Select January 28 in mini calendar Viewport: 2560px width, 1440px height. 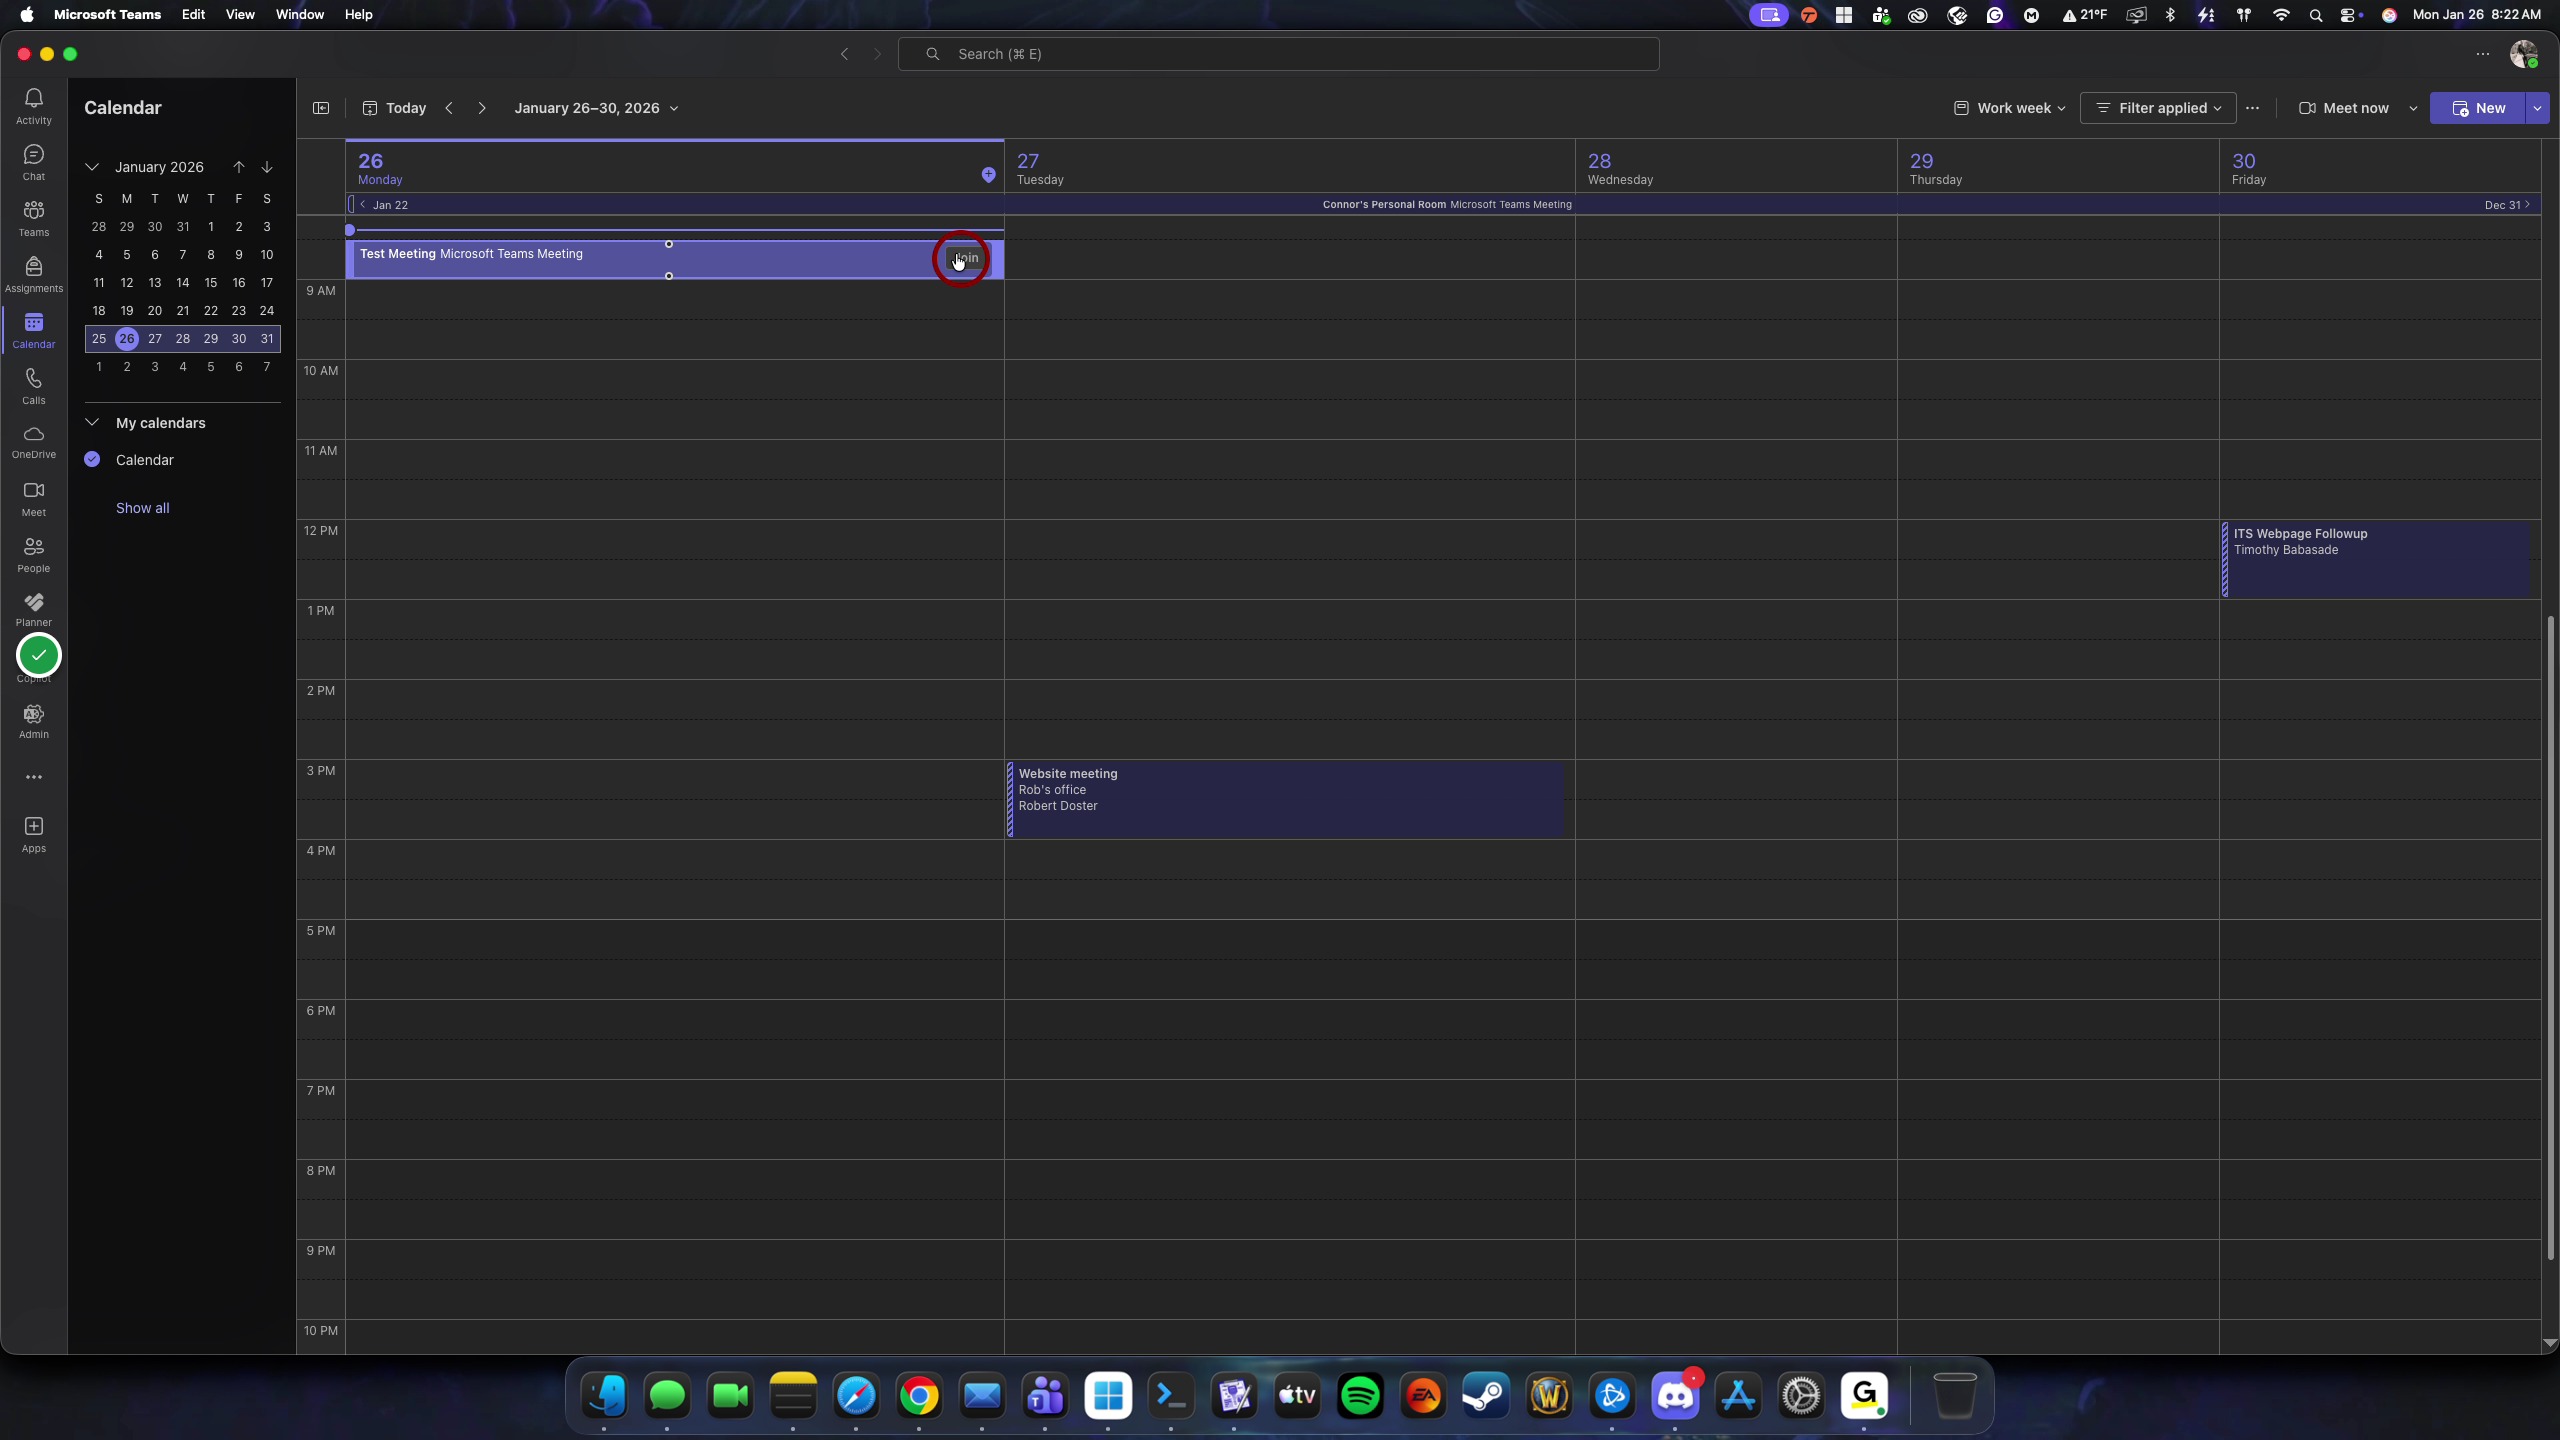(182, 339)
